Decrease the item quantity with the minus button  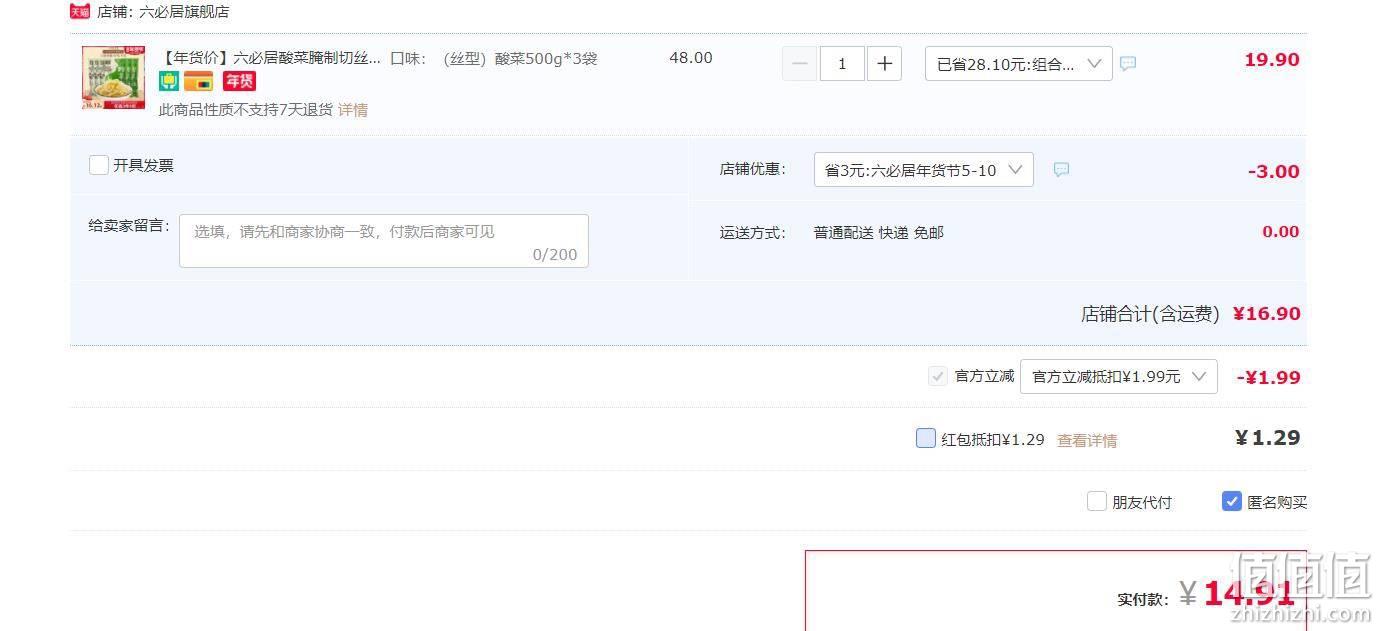pos(799,64)
